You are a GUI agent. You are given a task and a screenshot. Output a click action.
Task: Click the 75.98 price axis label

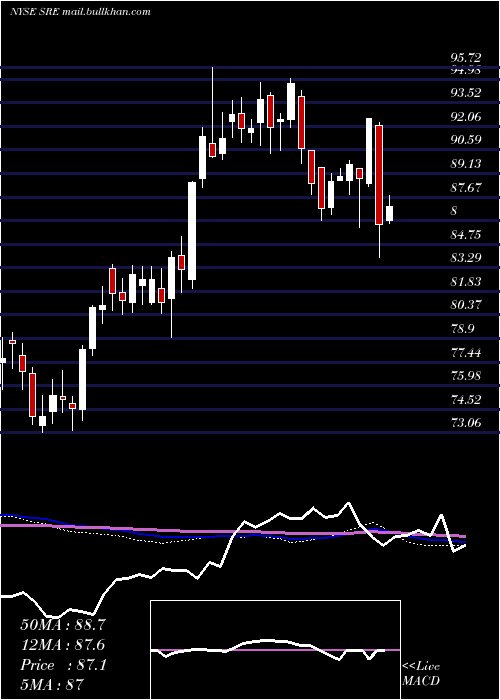[x=467, y=376]
